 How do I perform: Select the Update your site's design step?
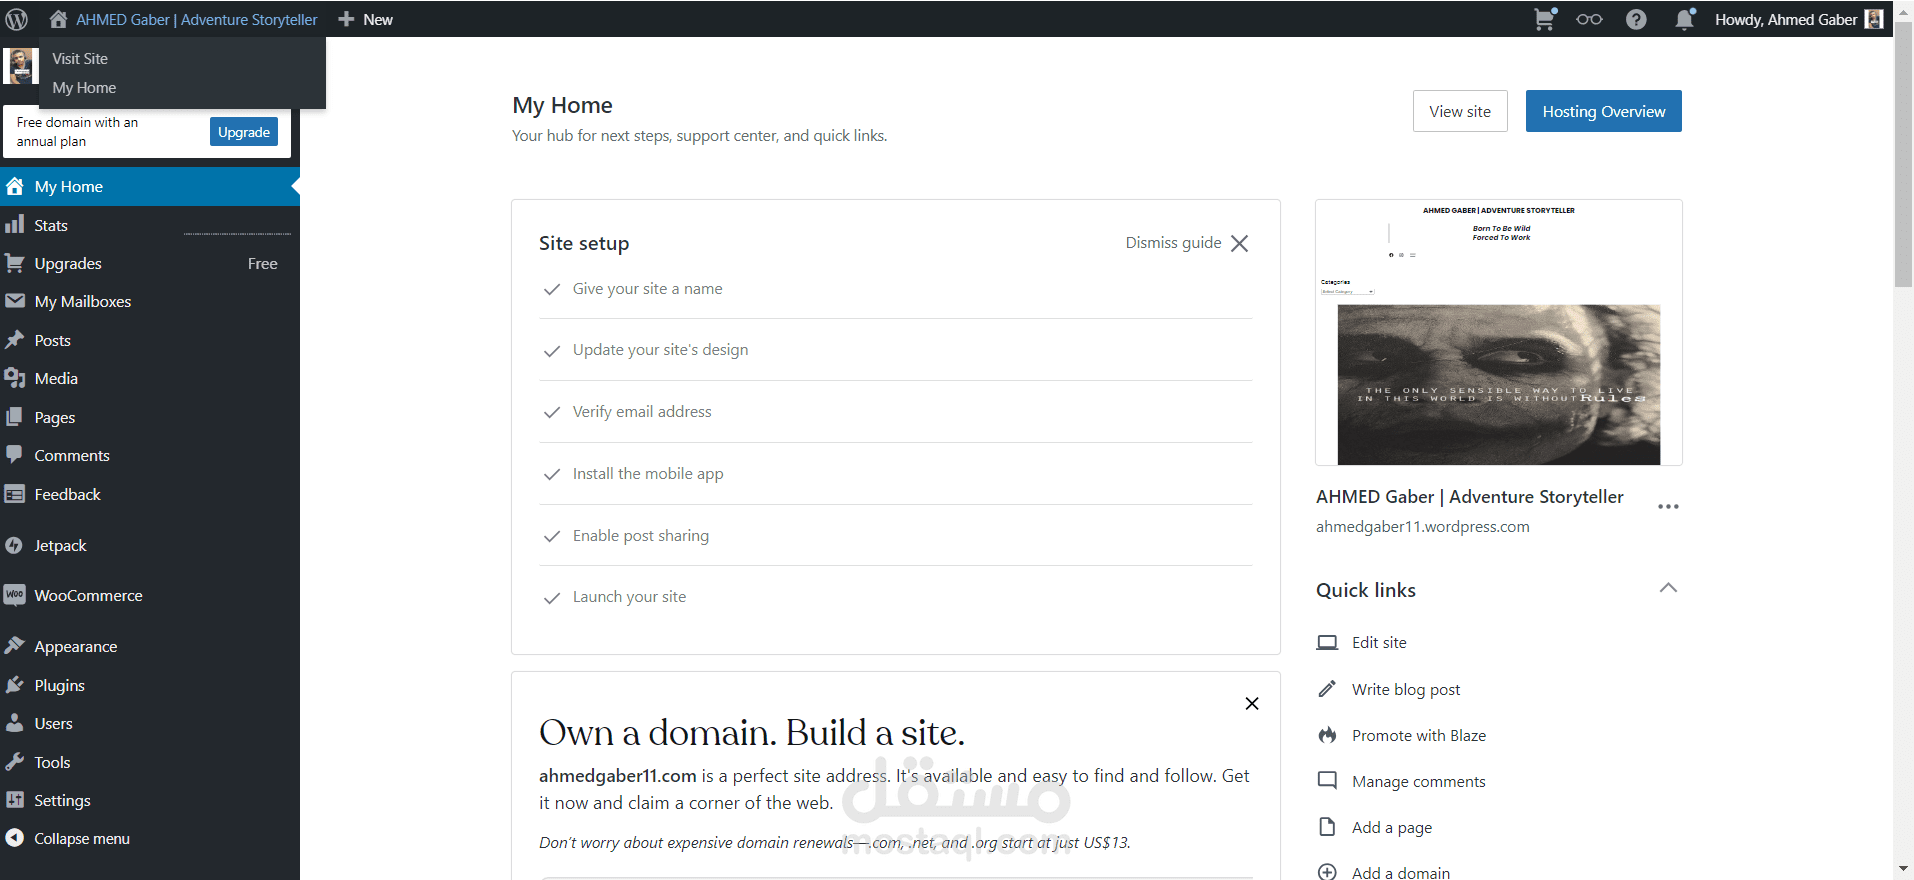coord(895,350)
